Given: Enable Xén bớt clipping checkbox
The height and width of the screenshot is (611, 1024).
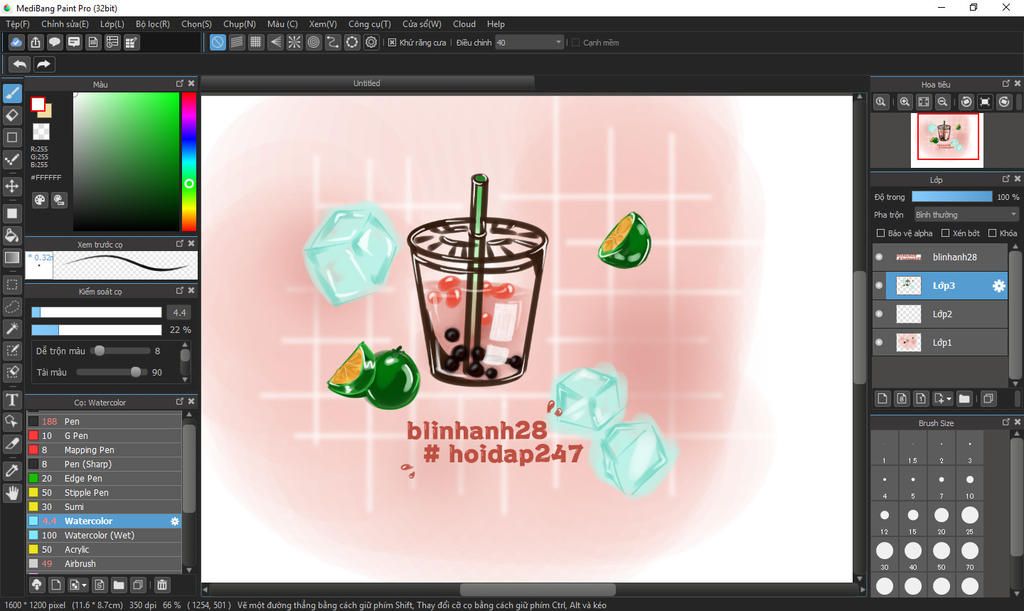Looking at the screenshot, I should tap(945, 233).
